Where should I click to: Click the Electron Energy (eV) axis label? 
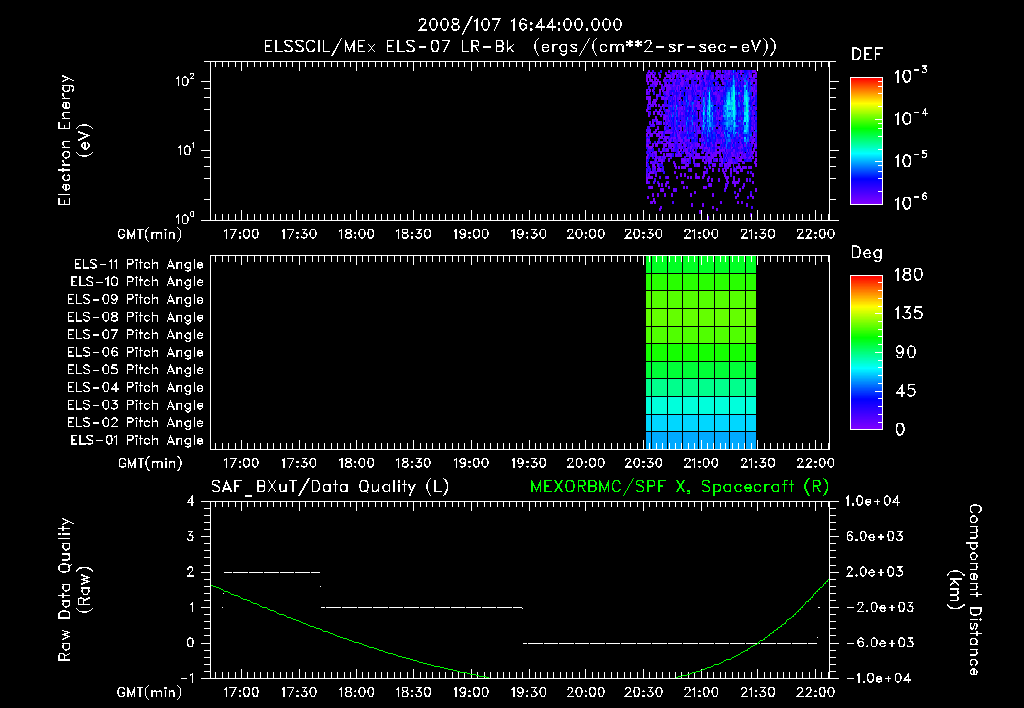tap(74, 140)
